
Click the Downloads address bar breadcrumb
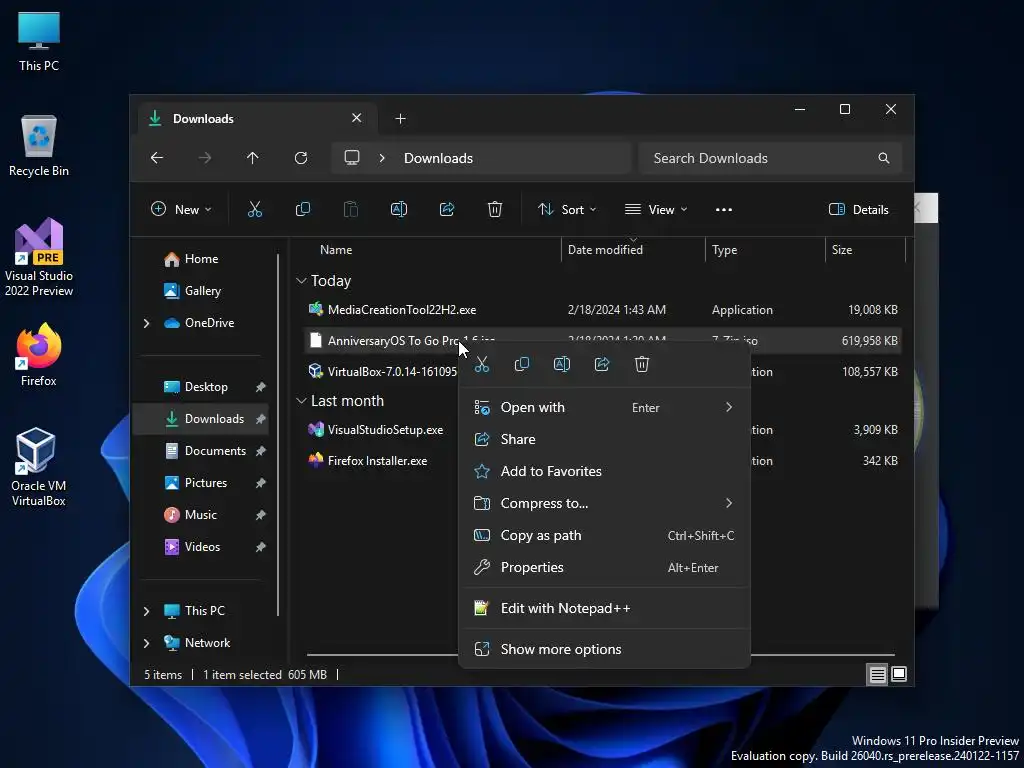coord(438,158)
